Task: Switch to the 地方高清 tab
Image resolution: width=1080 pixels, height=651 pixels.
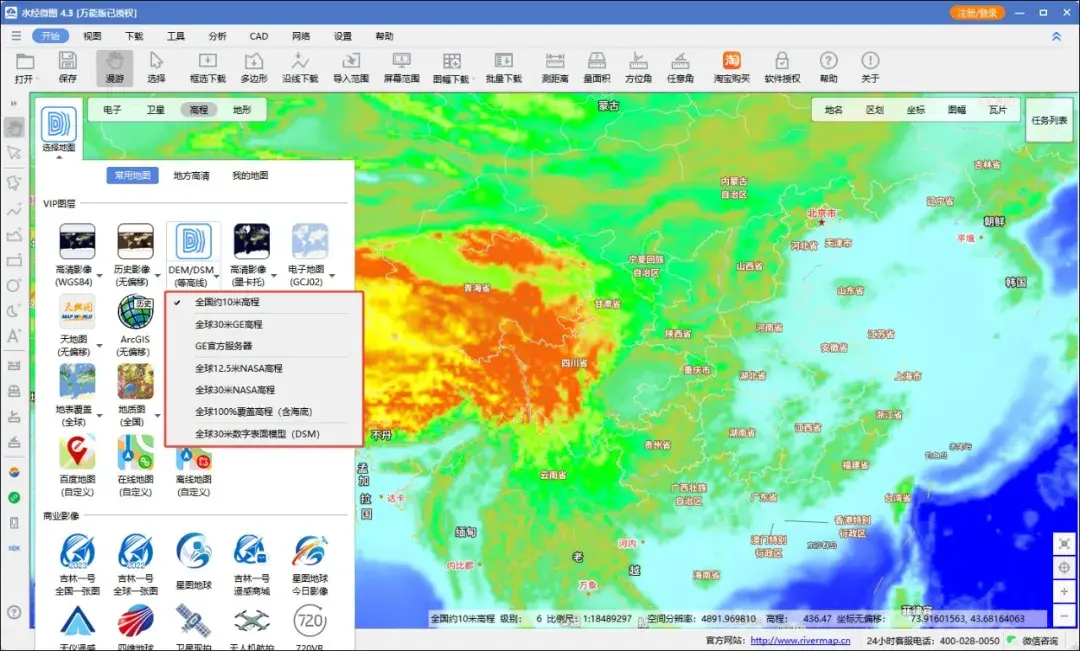Action: (x=191, y=176)
